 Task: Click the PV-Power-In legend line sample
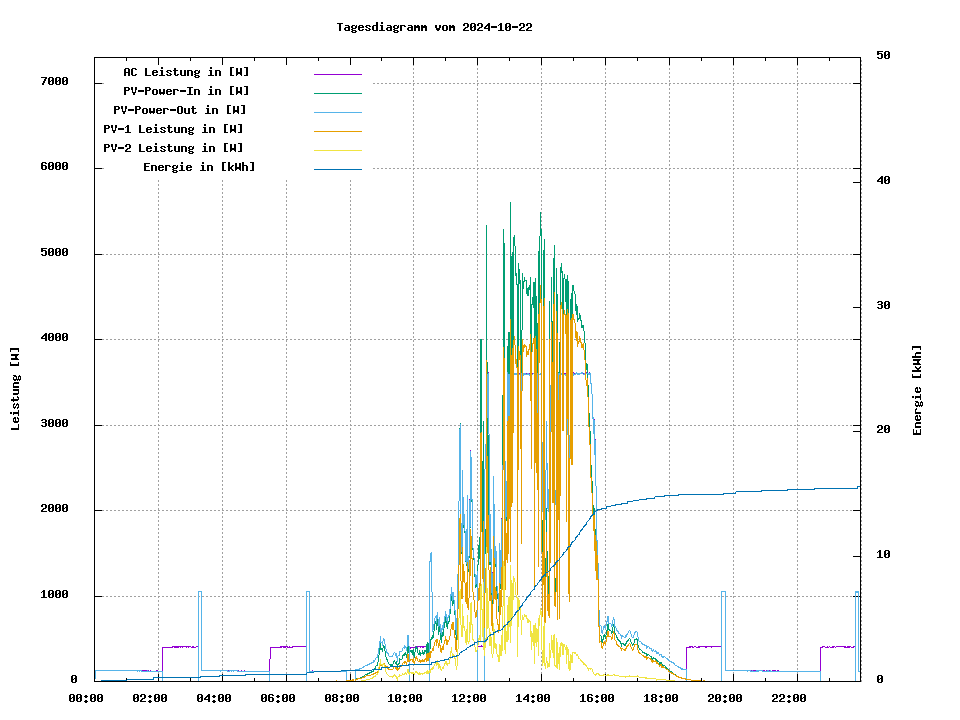tap(337, 93)
